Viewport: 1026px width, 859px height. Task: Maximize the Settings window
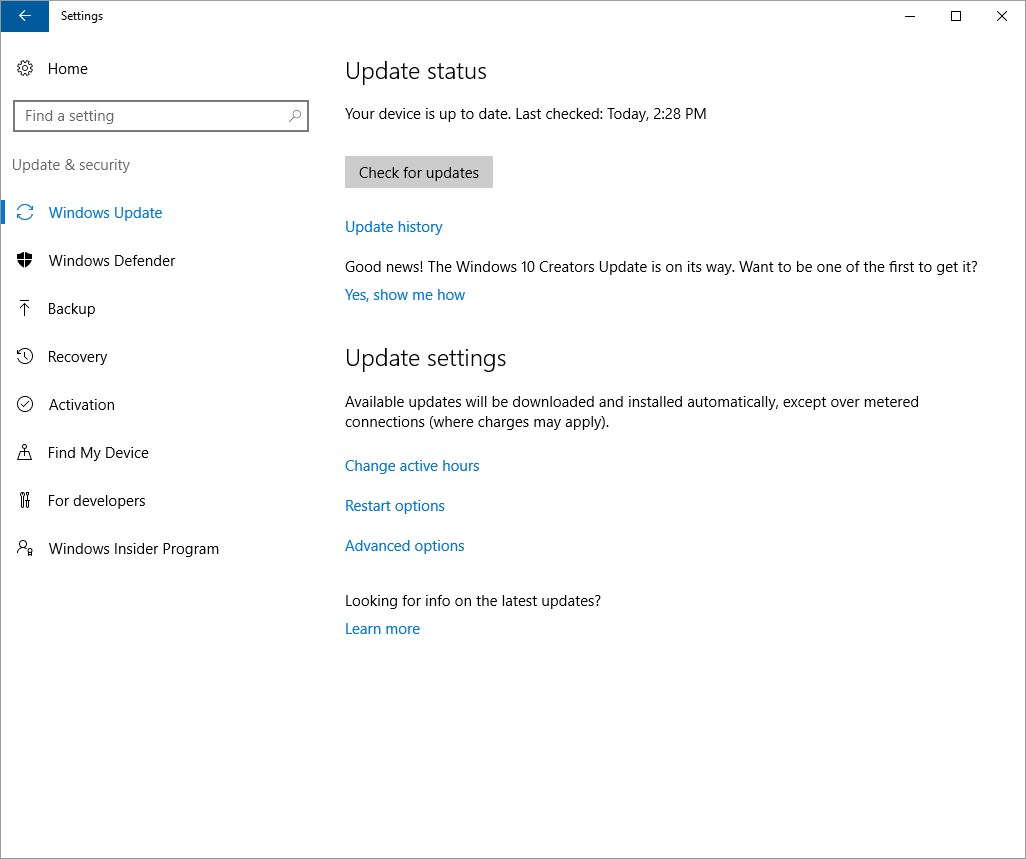[955, 16]
